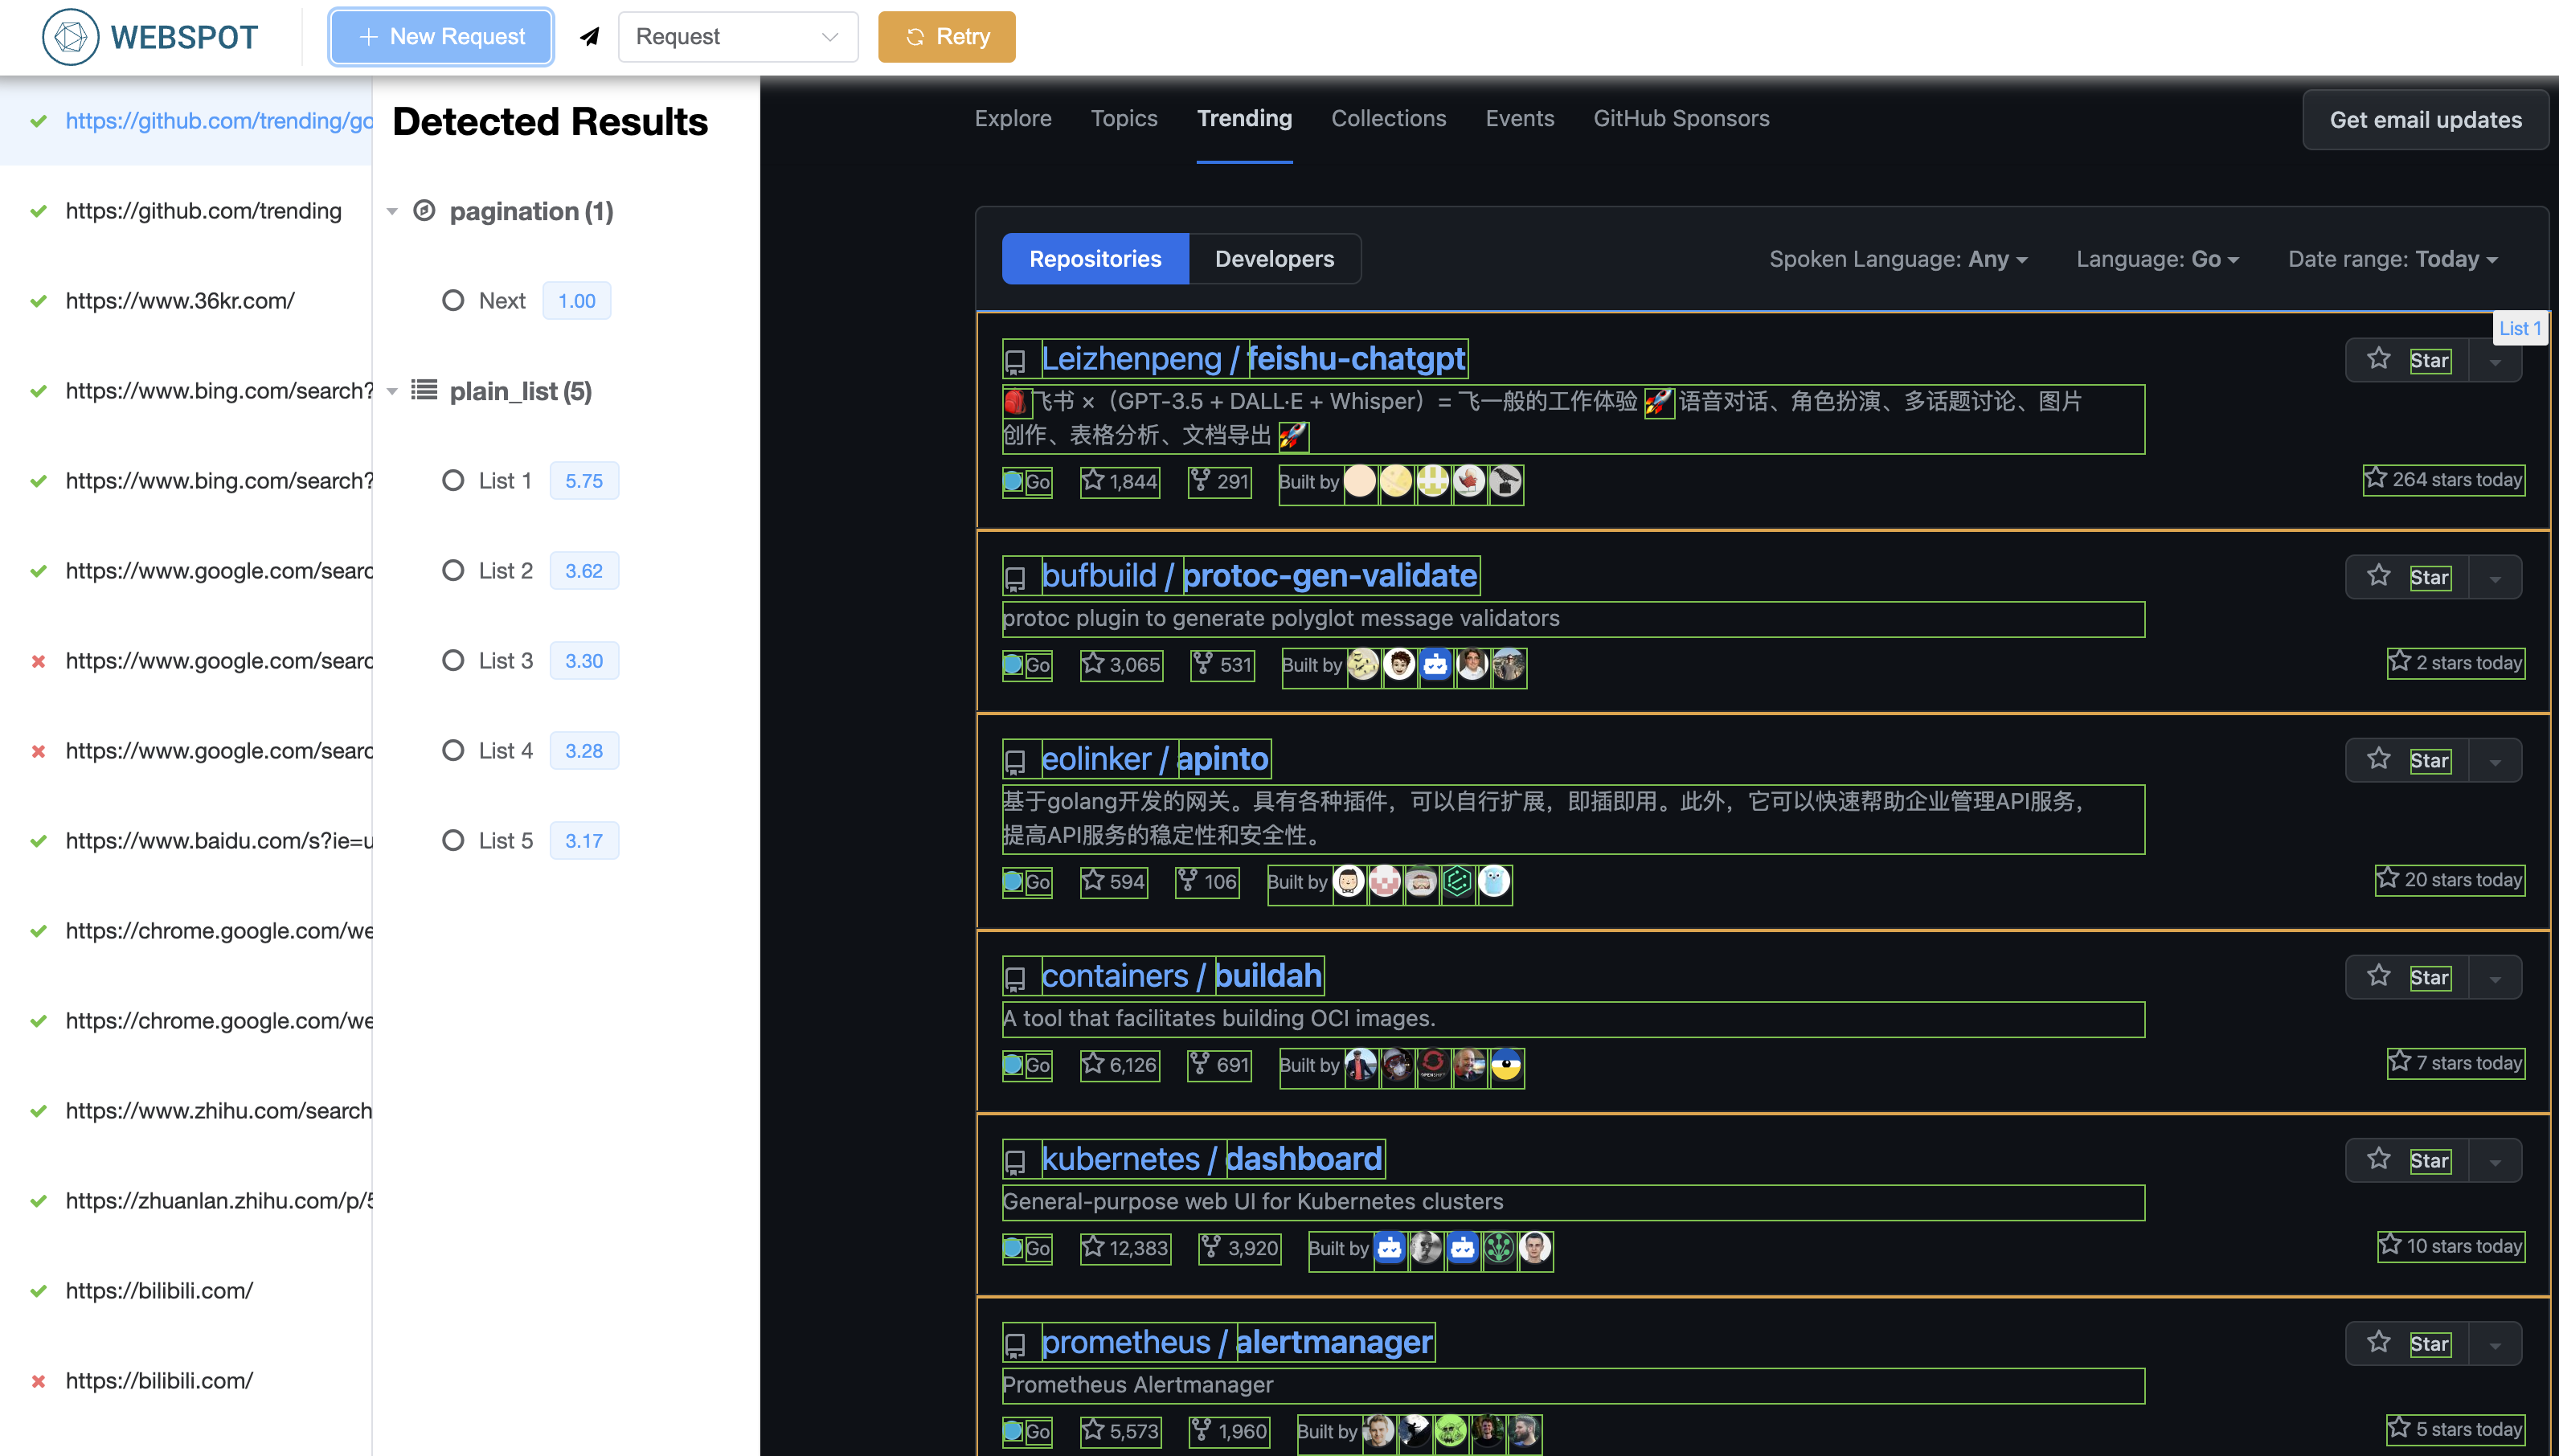The image size is (2559, 1456).
Task: Open 291 forks of feishu-chatgpt
Action: pos(1219,481)
